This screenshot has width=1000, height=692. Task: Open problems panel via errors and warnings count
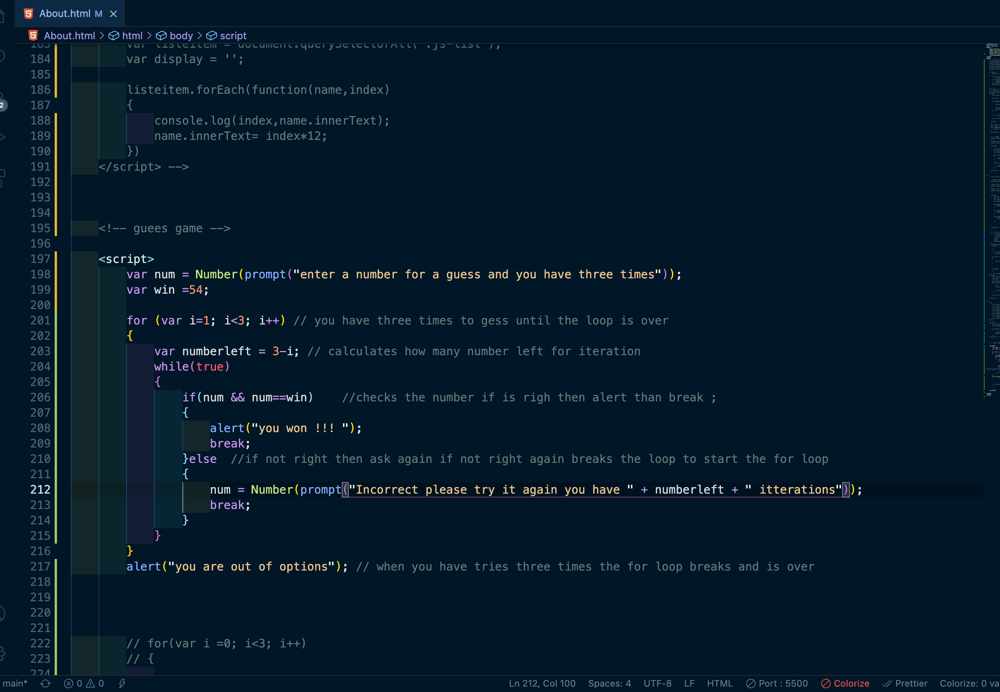tap(84, 683)
